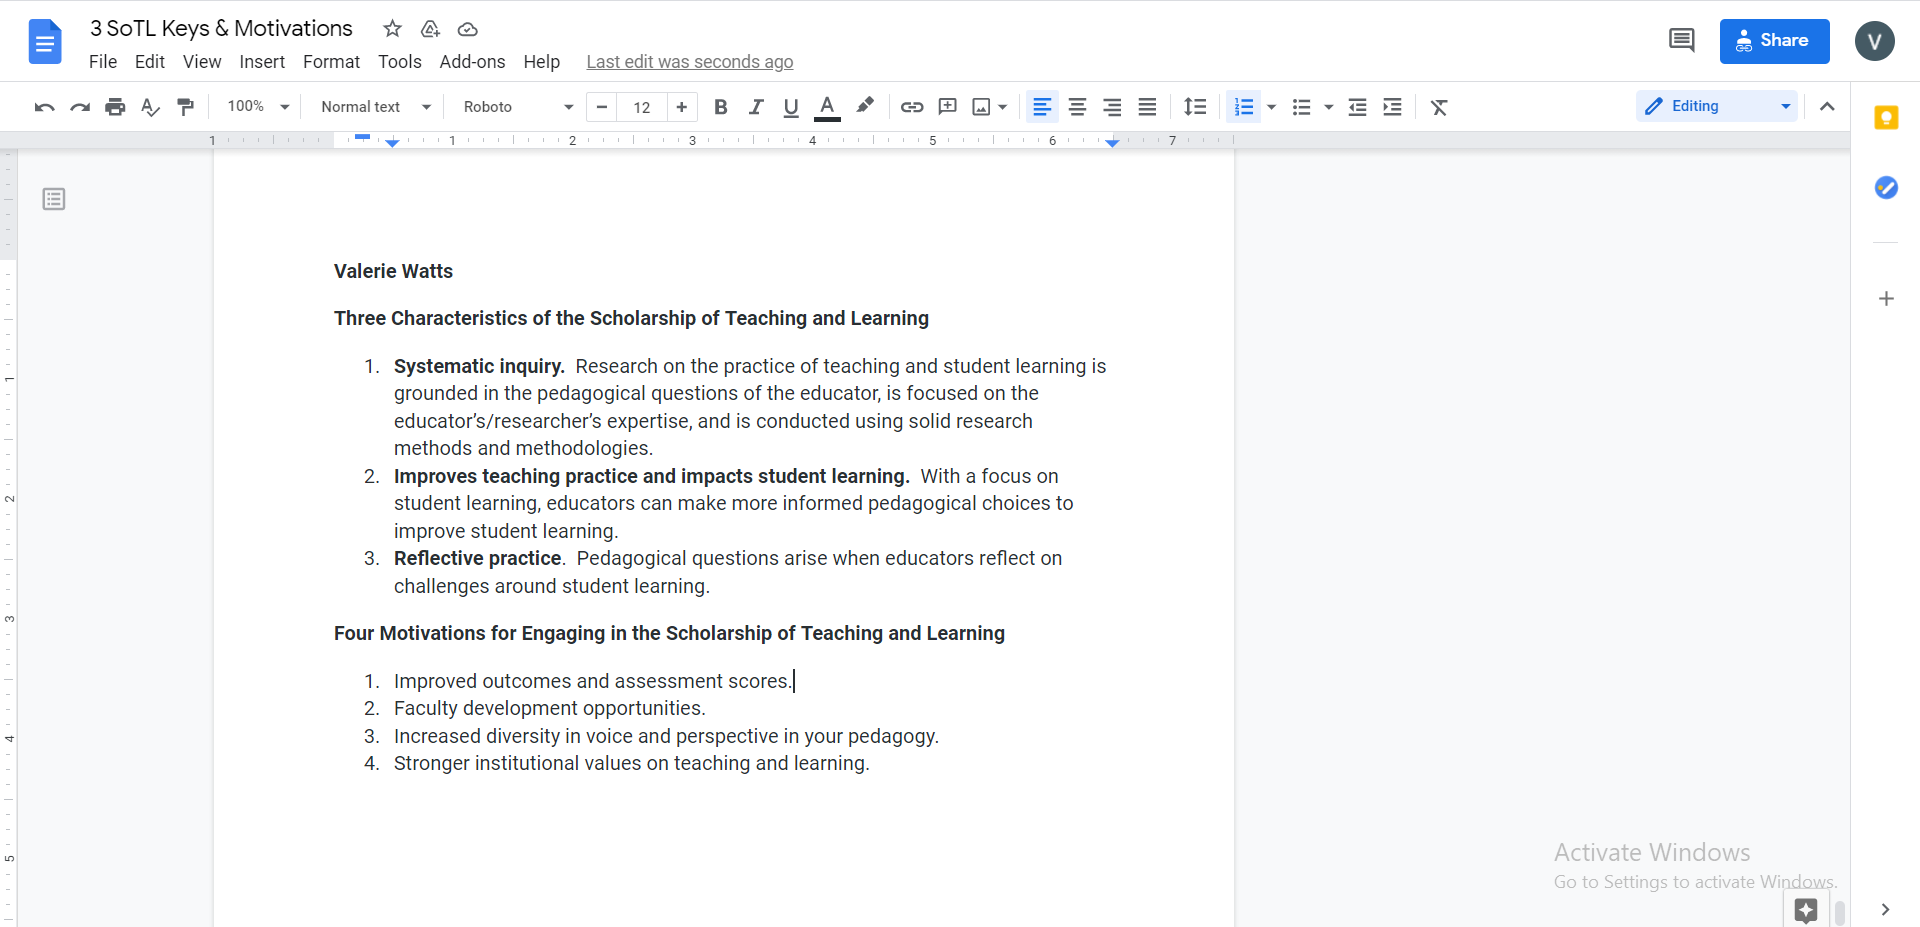Image resolution: width=1920 pixels, height=927 pixels.
Task: Open Google Keep side panel icon
Action: (1886, 118)
